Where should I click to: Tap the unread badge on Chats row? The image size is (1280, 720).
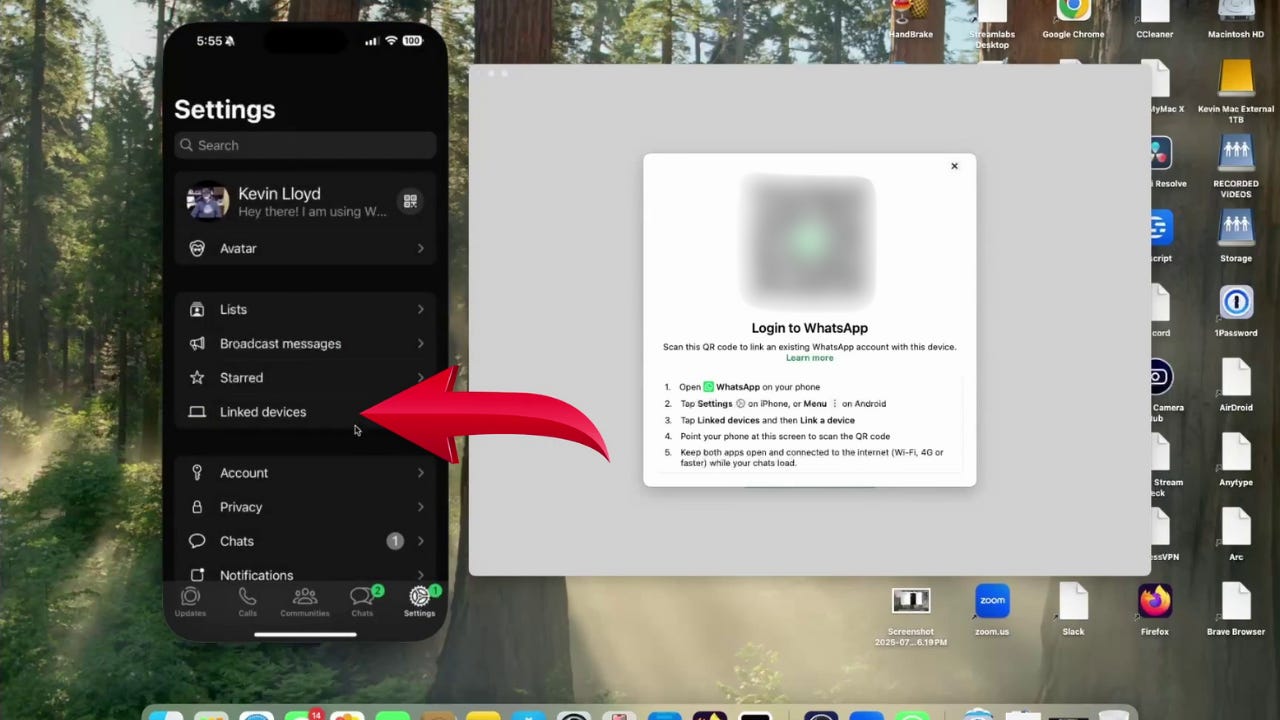point(395,541)
